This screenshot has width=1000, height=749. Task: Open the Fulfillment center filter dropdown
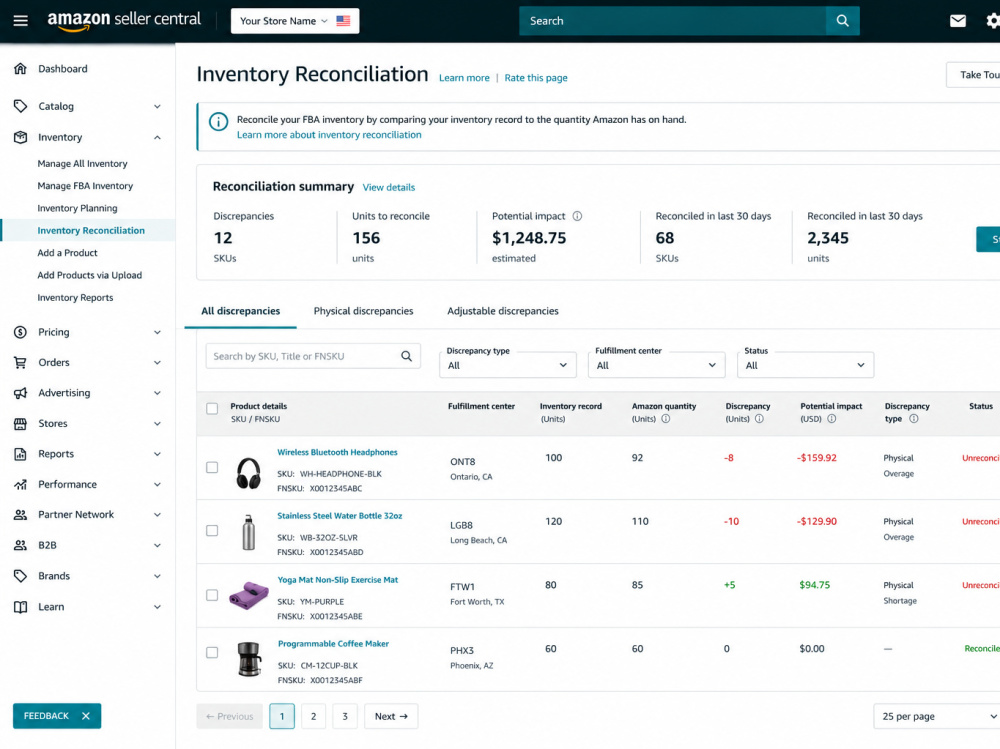(x=656, y=365)
